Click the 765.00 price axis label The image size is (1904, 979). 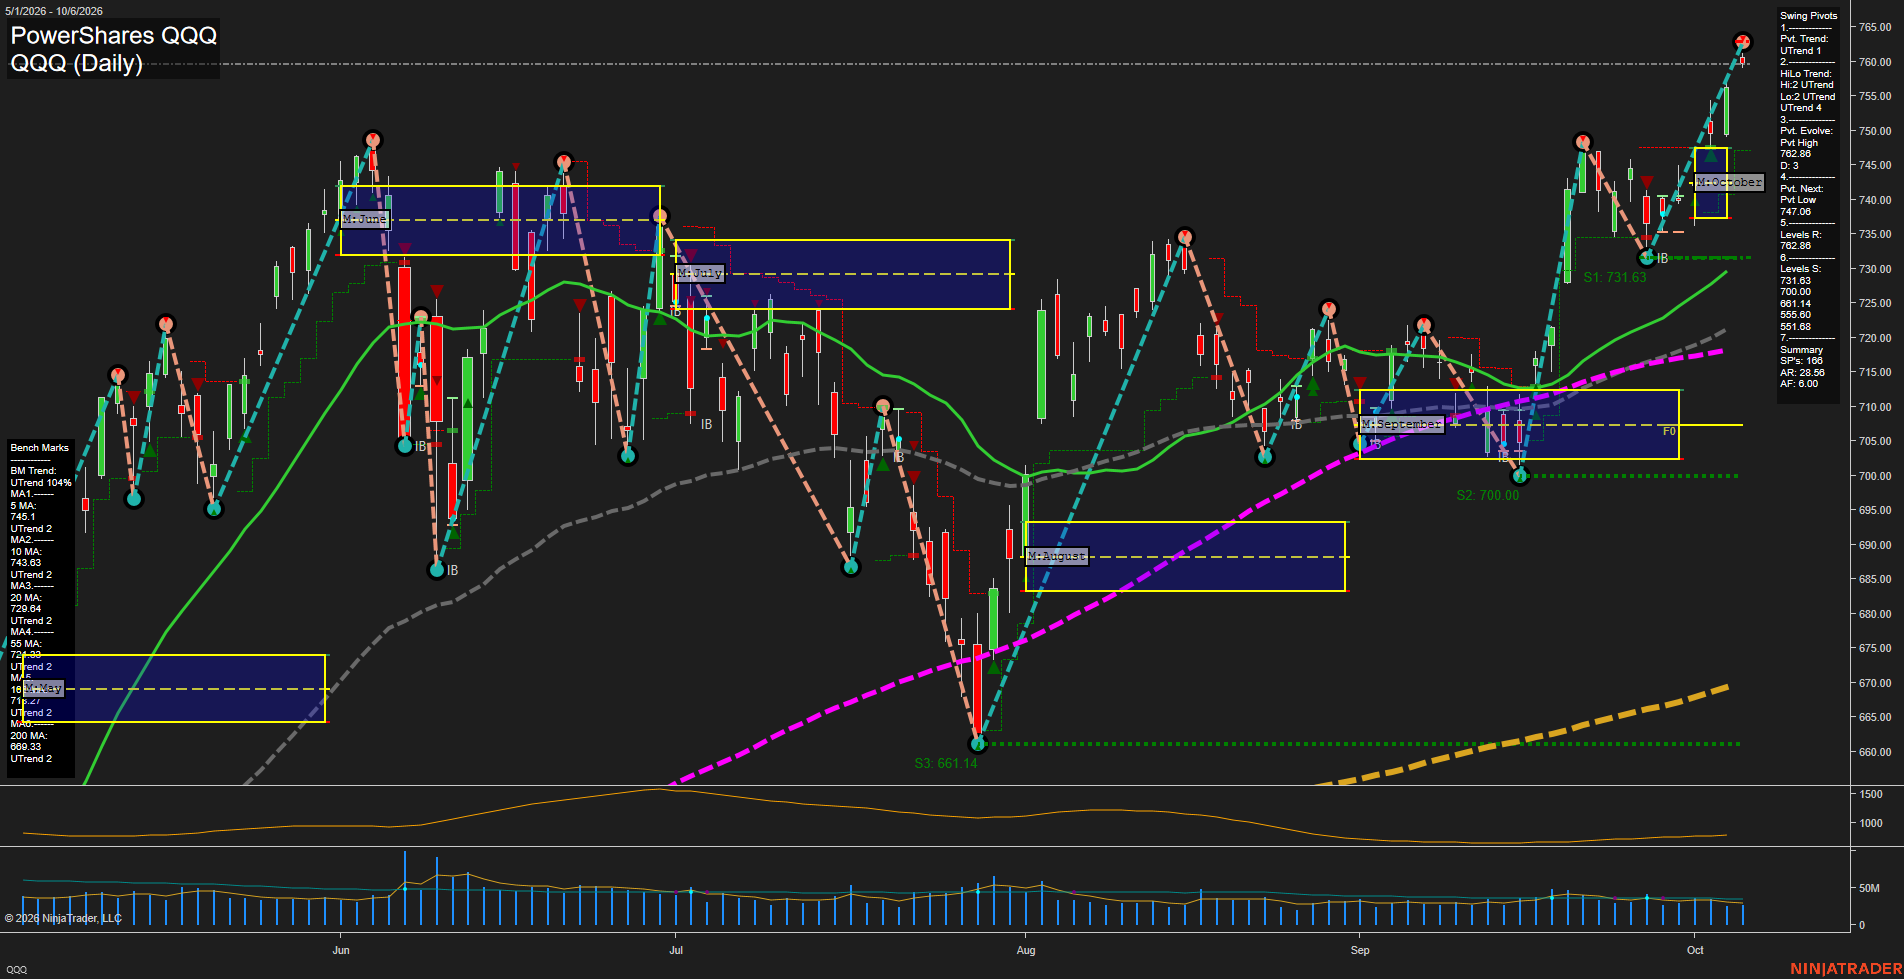1875,28
